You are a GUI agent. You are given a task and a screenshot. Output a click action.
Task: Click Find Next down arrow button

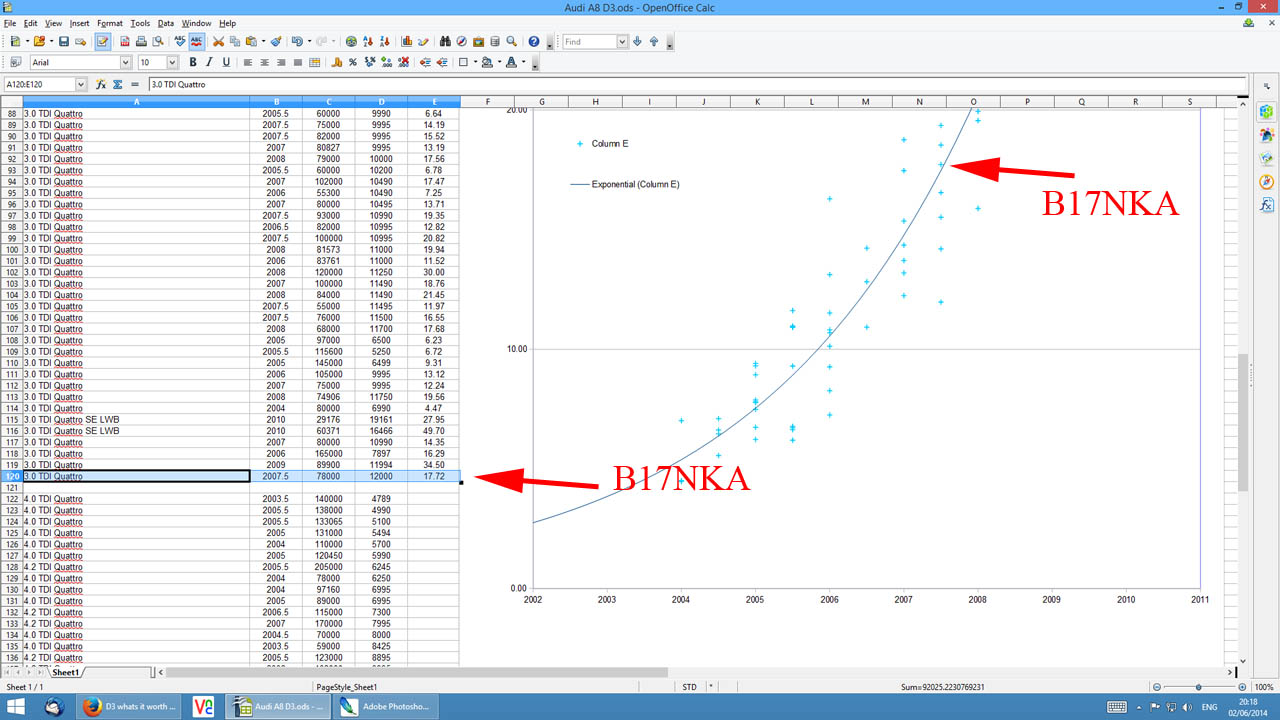(x=637, y=42)
